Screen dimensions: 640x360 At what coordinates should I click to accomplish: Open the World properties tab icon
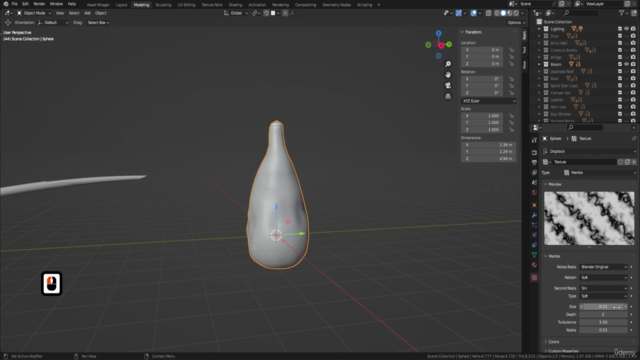tap(534, 193)
